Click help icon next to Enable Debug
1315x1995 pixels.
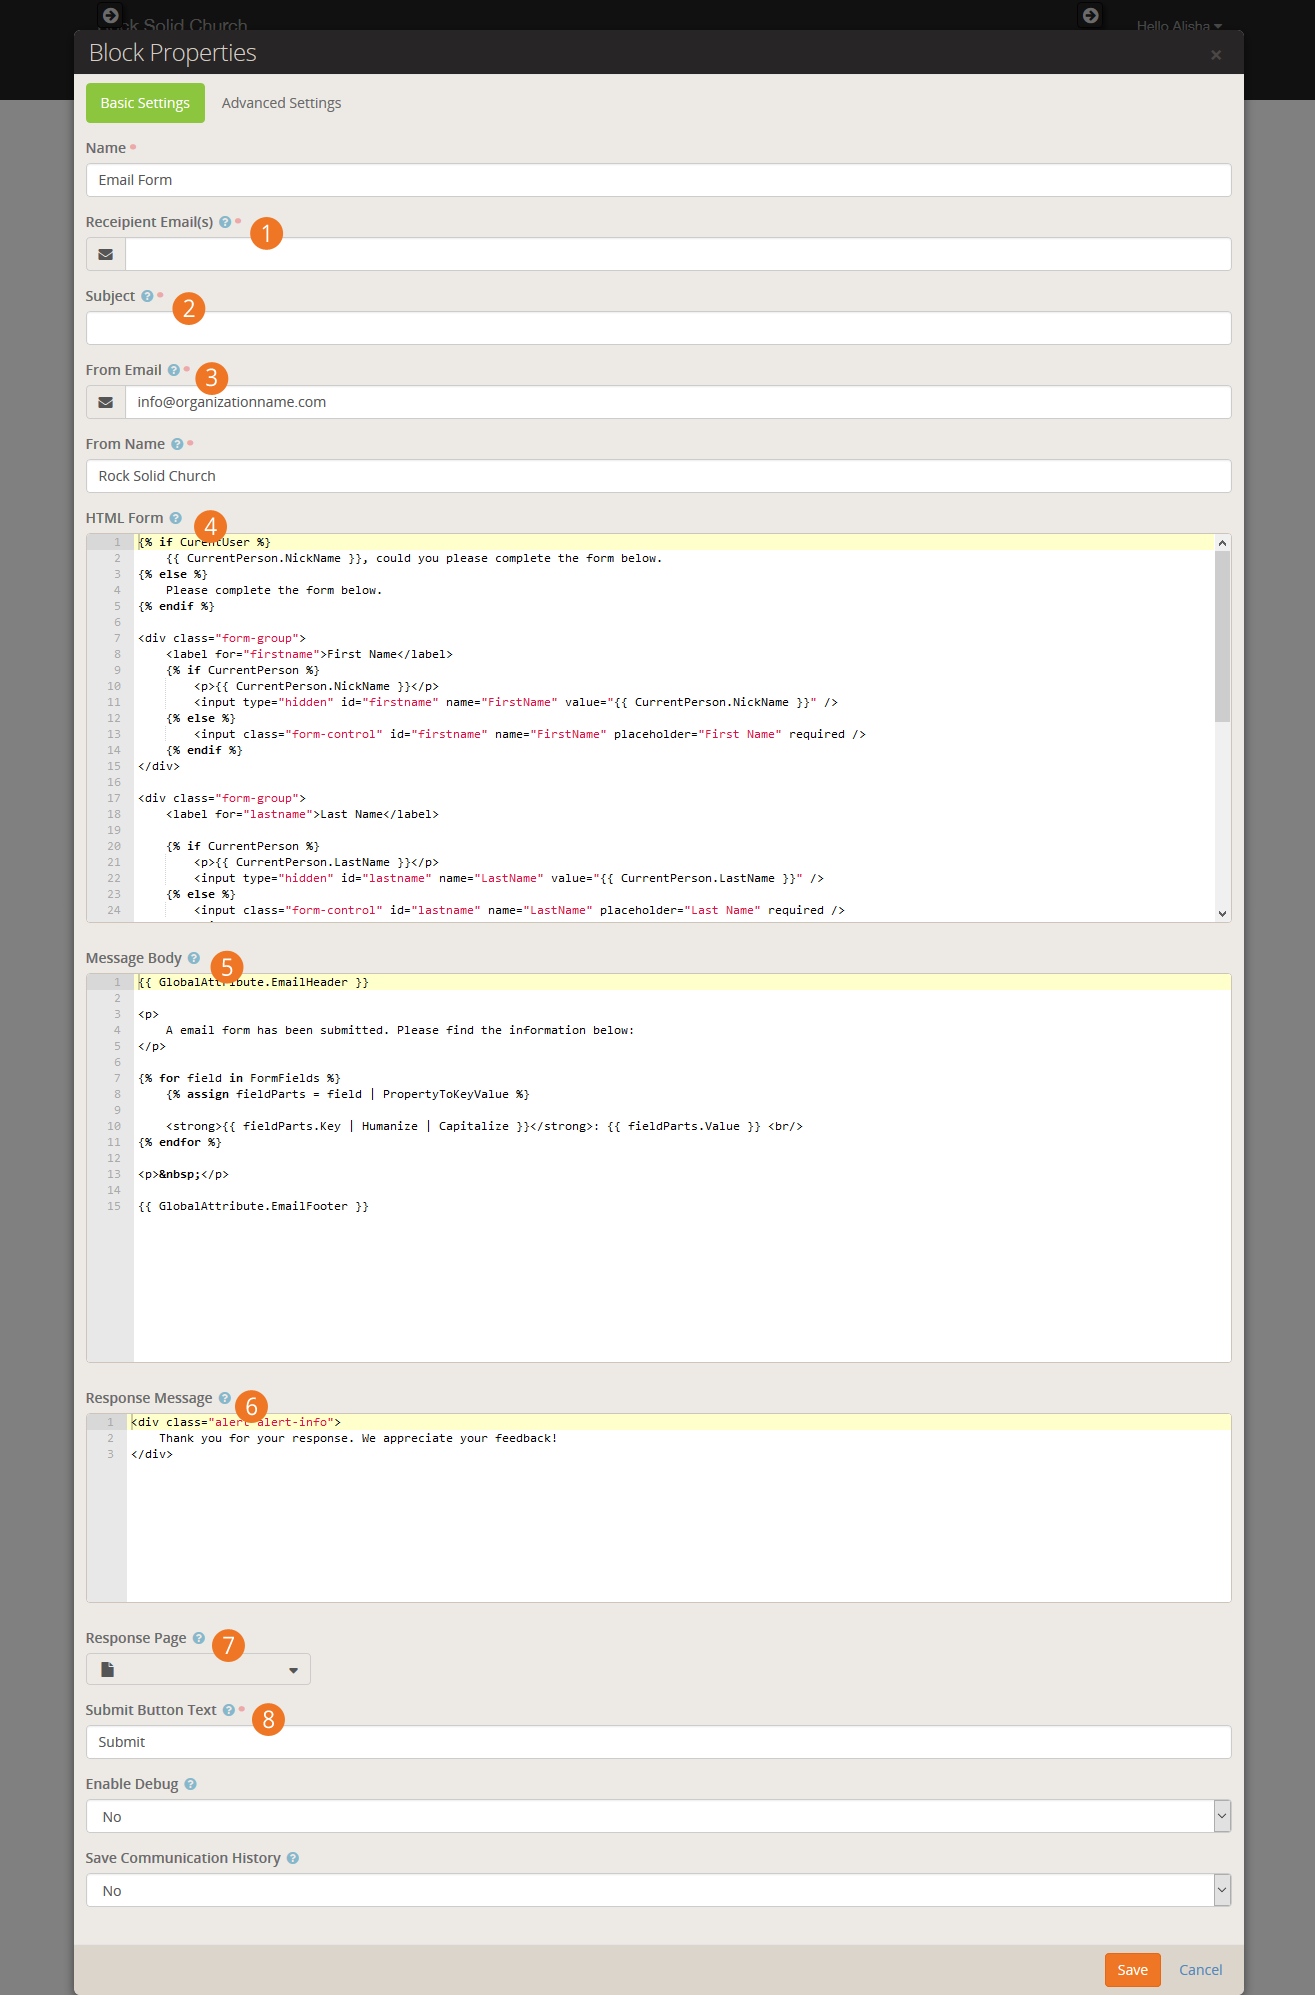(191, 1784)
